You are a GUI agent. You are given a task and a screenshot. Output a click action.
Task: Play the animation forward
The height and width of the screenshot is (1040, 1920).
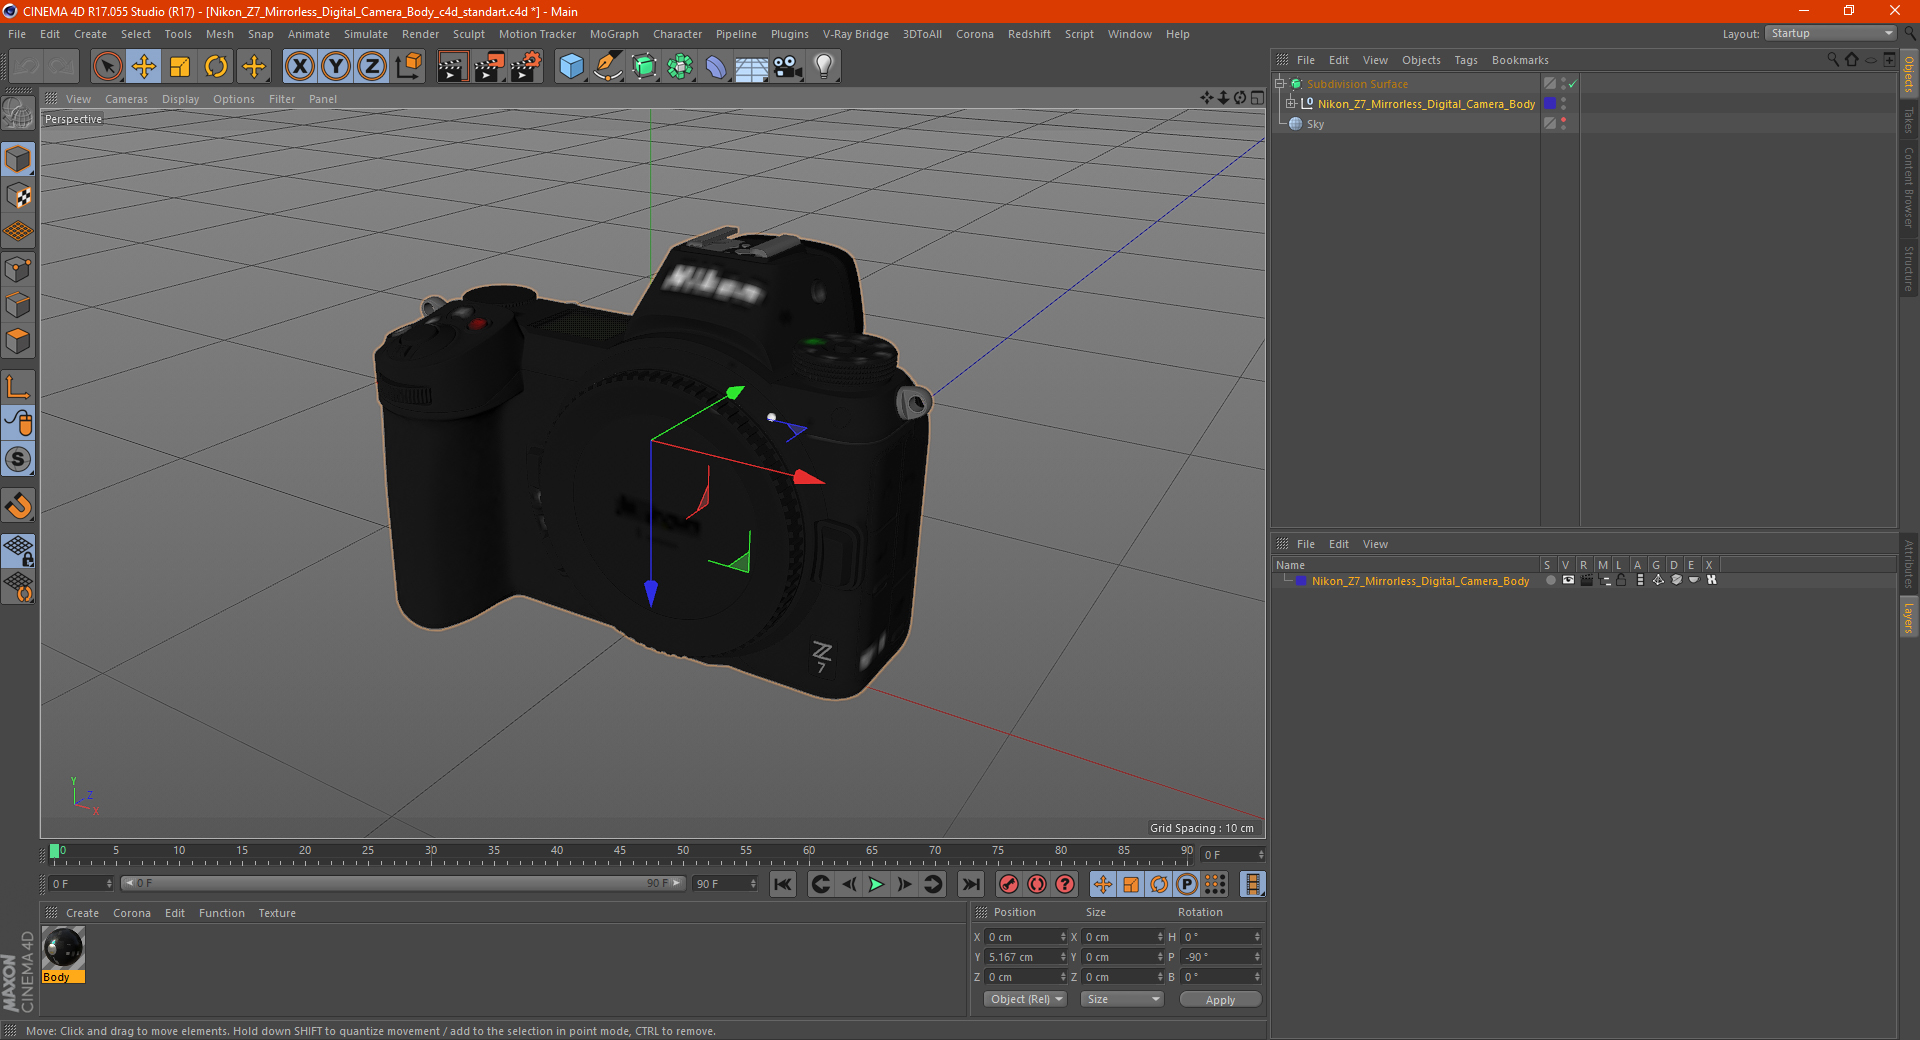[x=876, y=884]
